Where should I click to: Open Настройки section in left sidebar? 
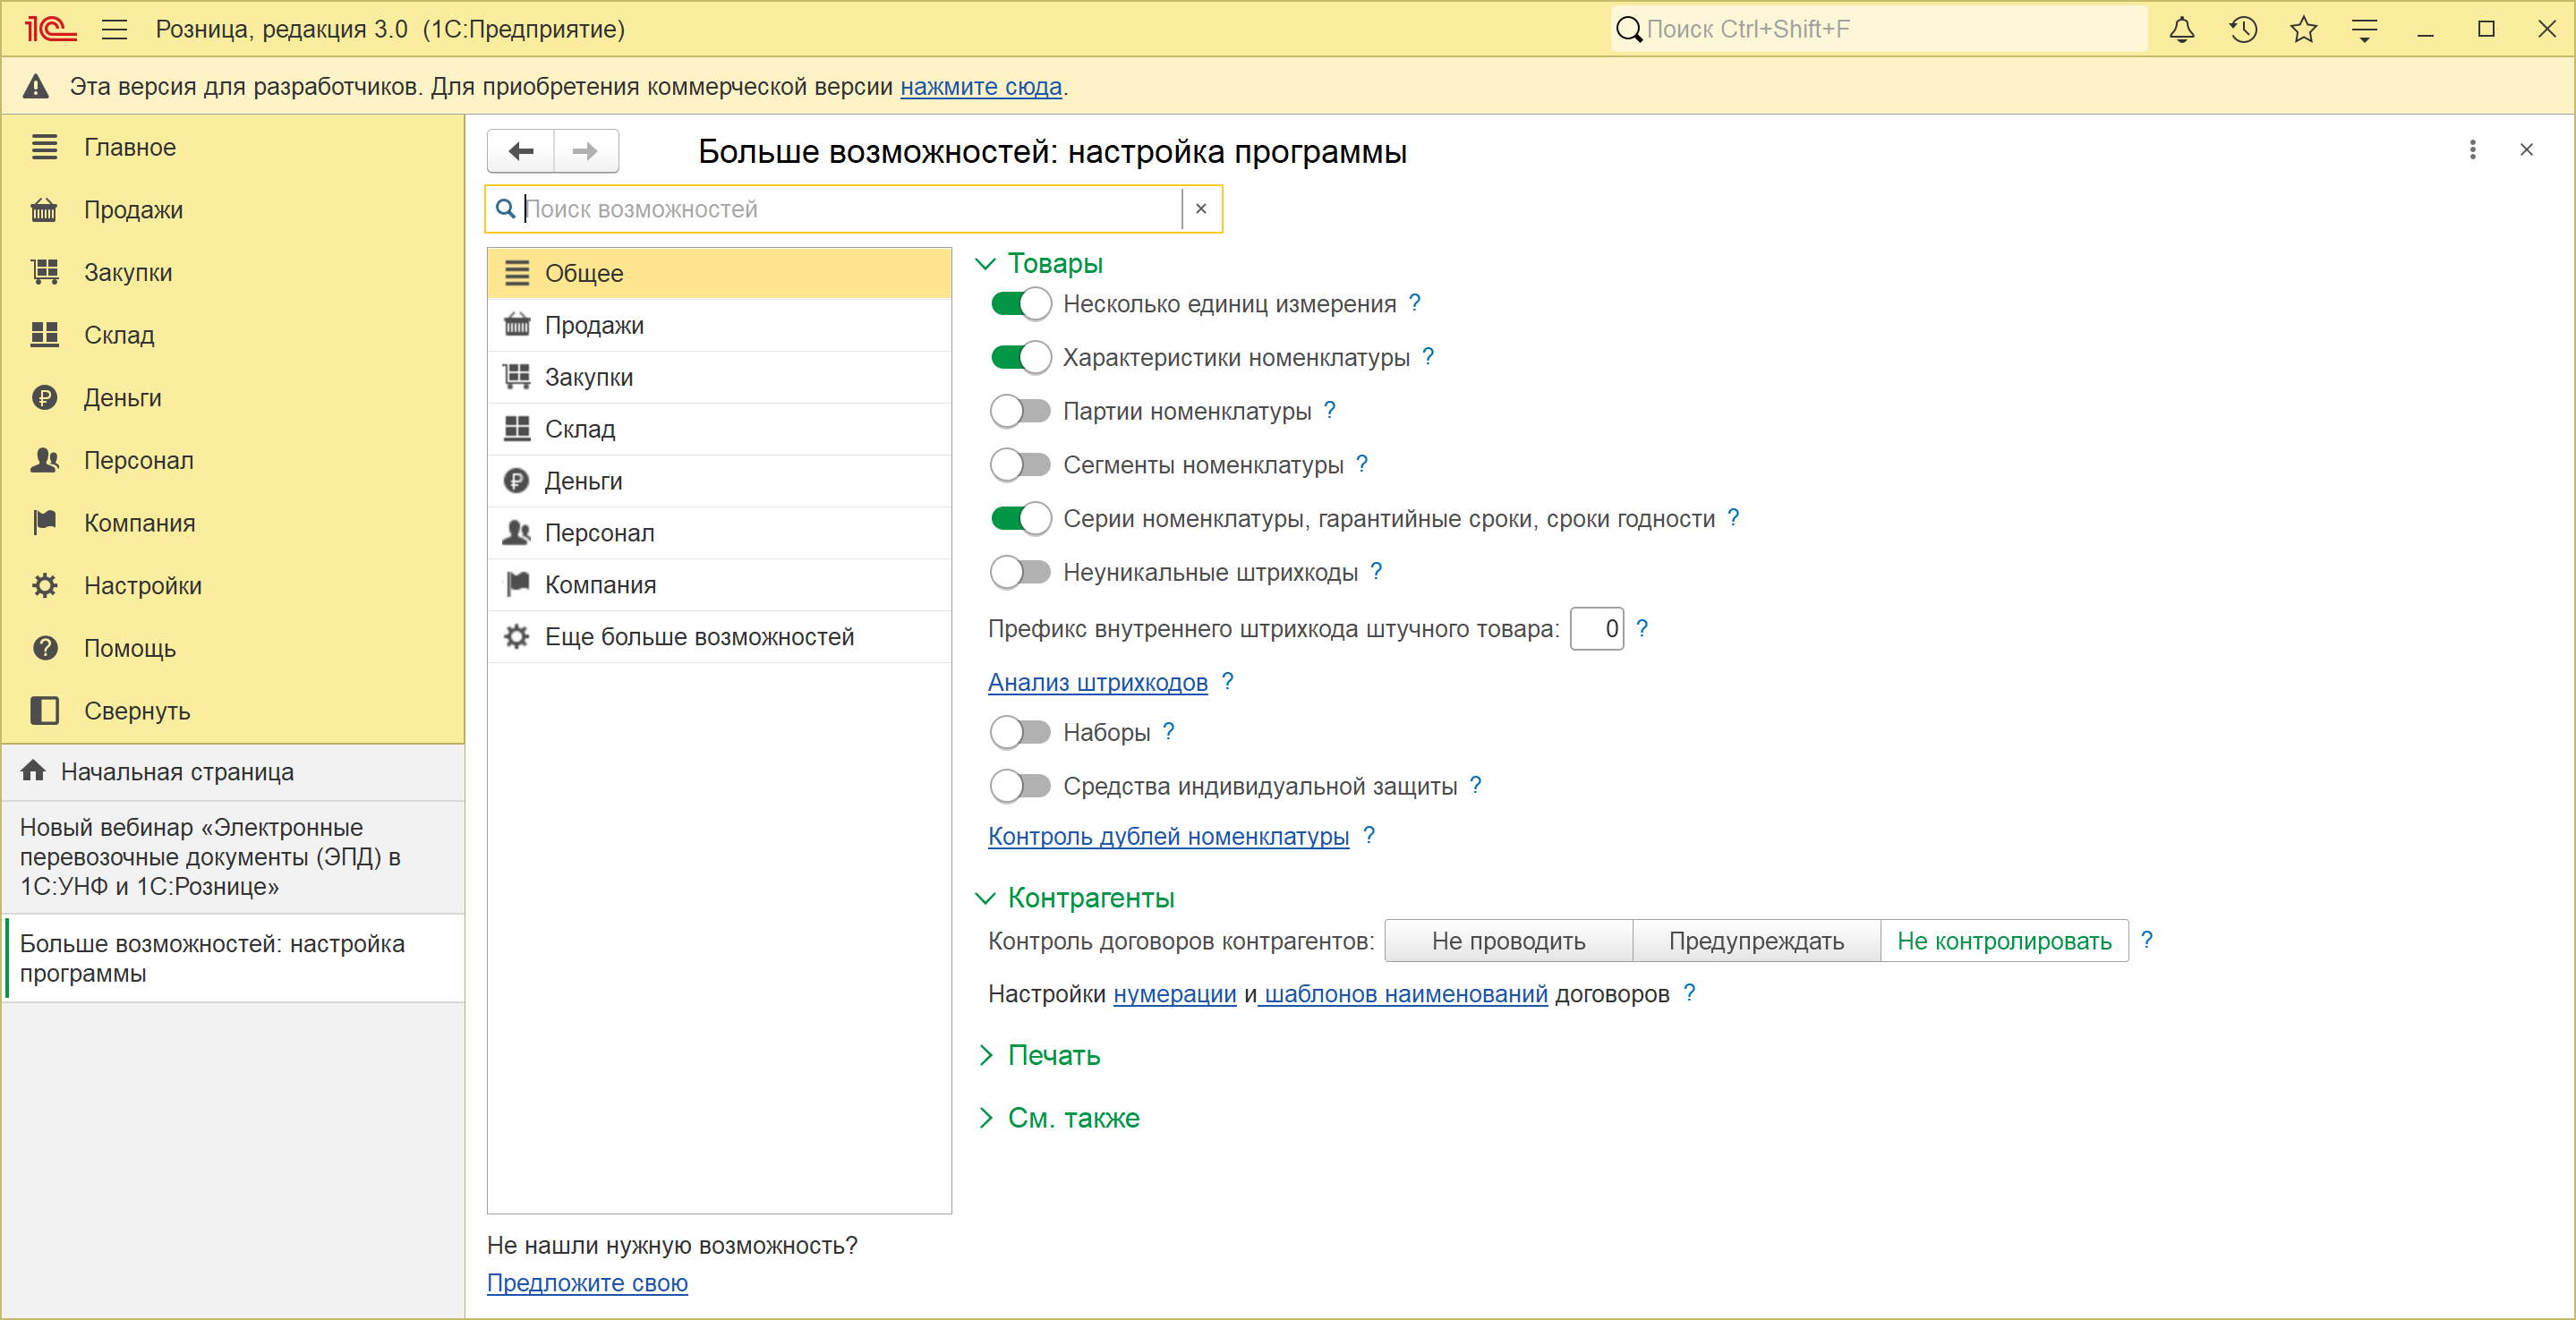tap(233, 586)
